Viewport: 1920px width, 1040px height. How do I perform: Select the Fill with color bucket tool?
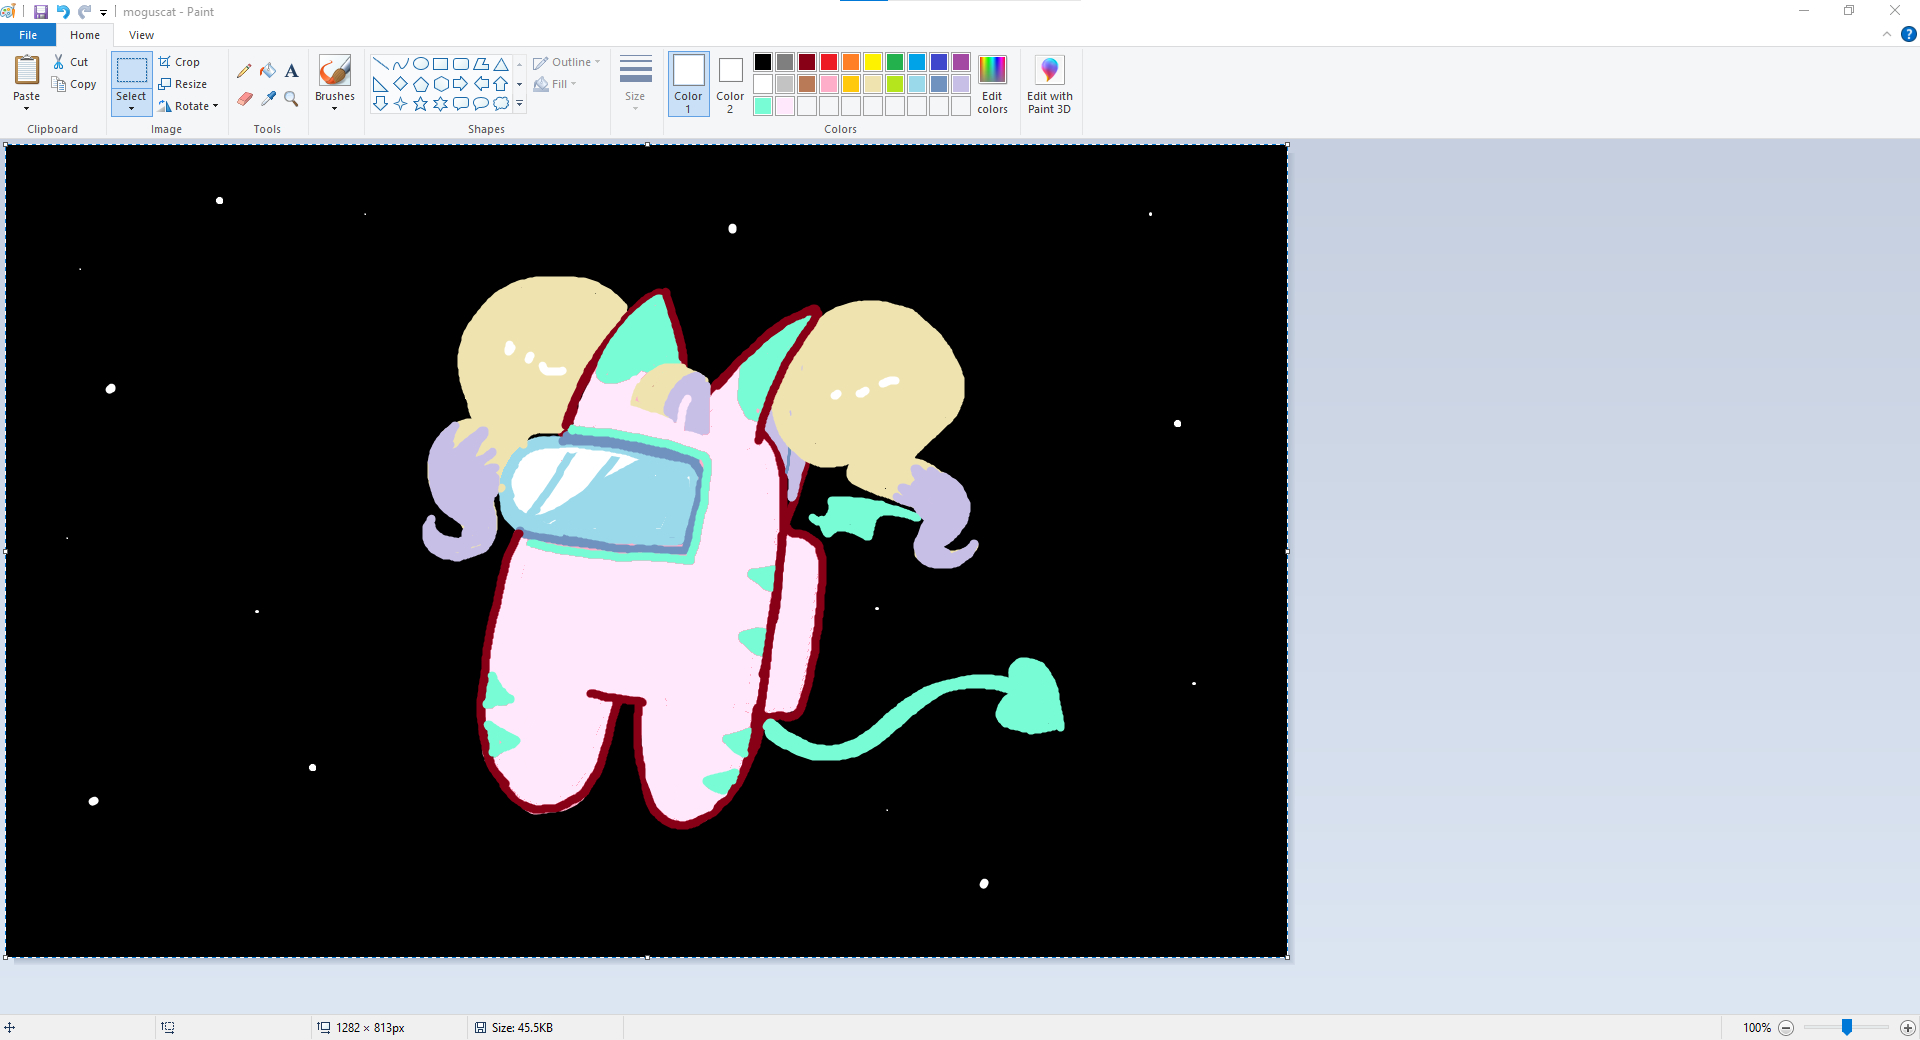click(268, 71)
